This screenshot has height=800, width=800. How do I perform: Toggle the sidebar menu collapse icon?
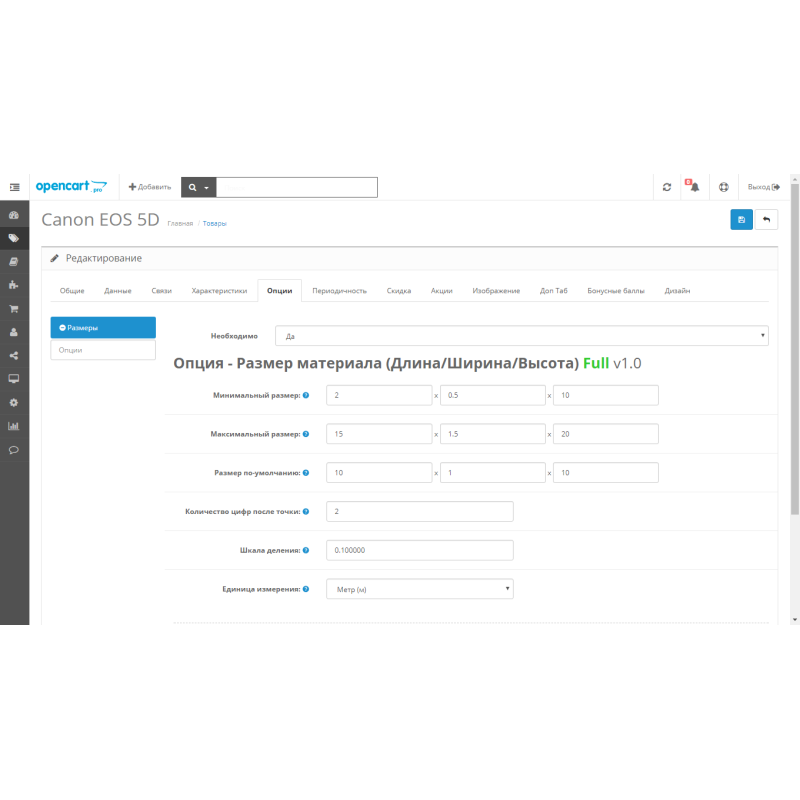tap(14, 187)
